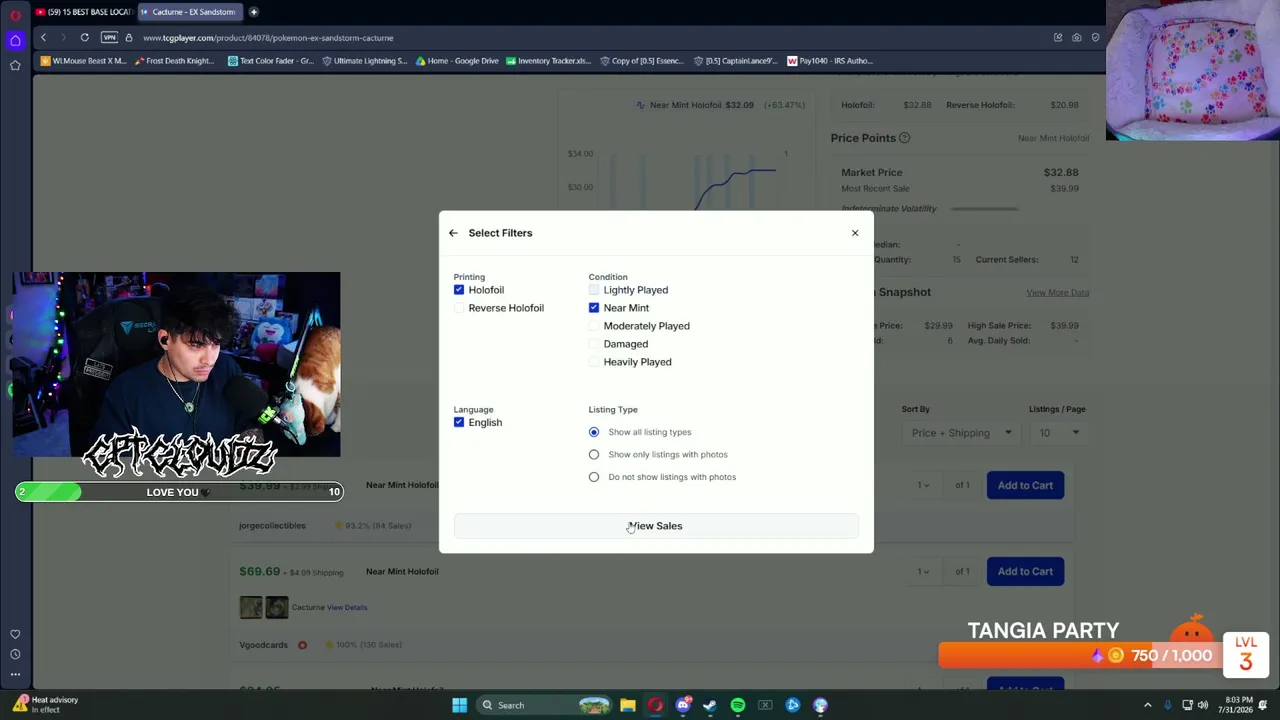1280x720 pixels.
Task: Open the [0.5] CaptainLance9 bookmark
Action: click(734, 61)
